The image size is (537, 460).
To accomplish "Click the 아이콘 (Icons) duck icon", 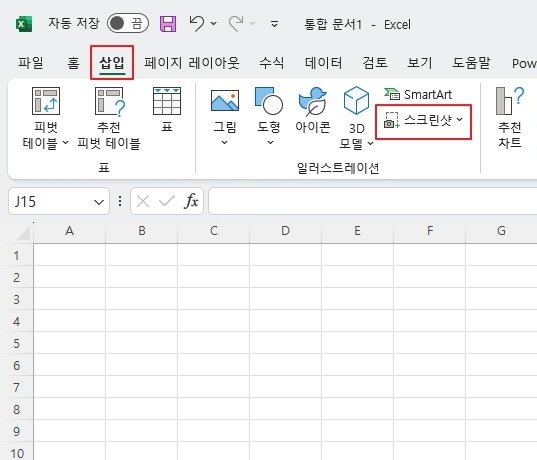I will pyautogui.click(x=312, y=101).
